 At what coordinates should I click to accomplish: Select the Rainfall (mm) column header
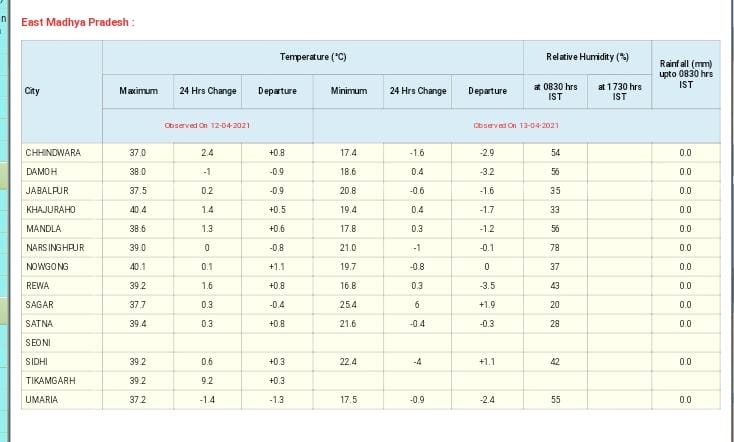coord(685,74)
